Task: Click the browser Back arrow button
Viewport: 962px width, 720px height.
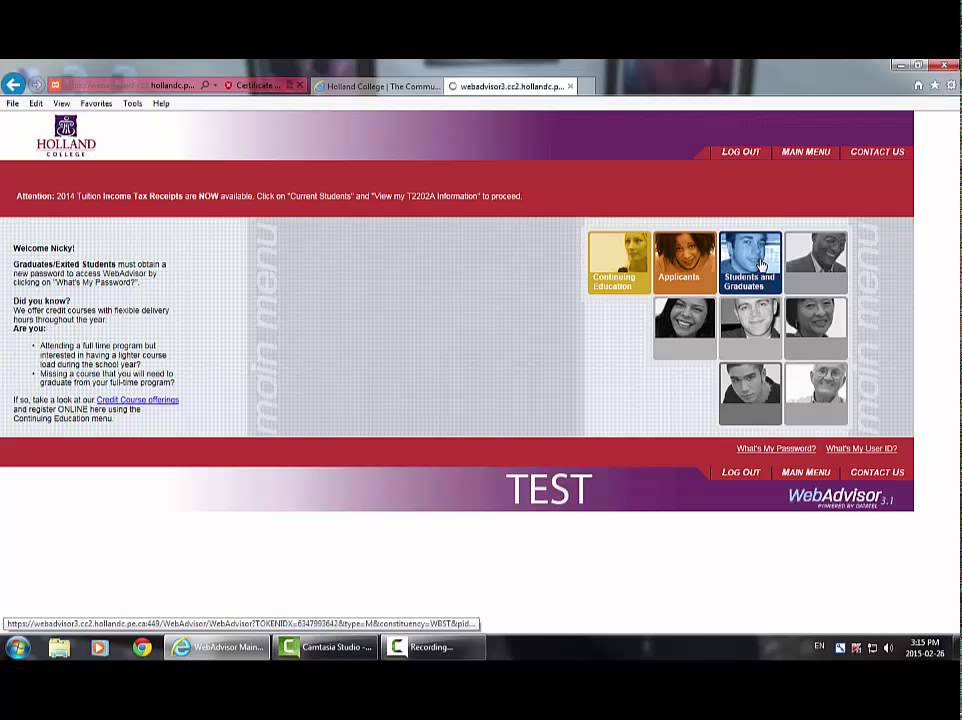Action: click(13, 84)
